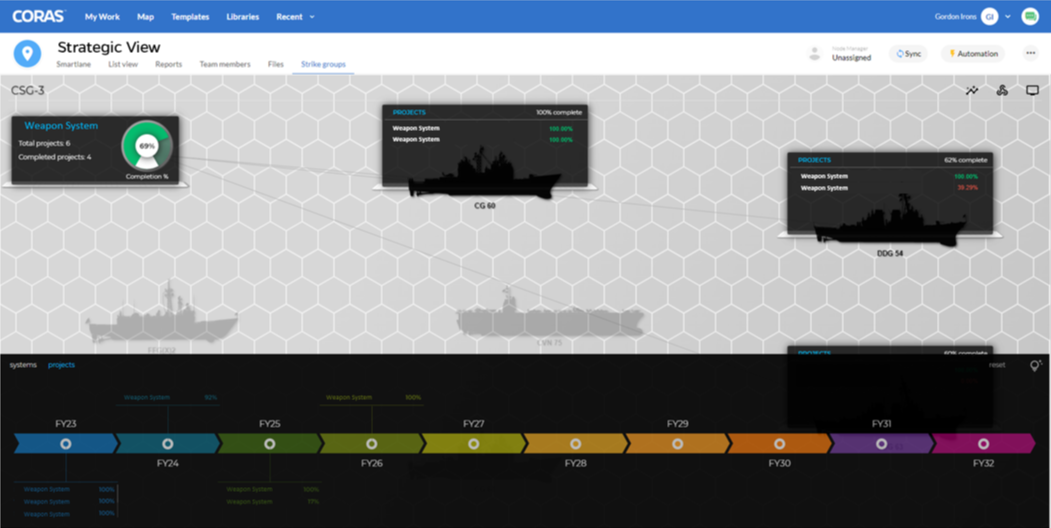The width and height of the screenshot is (1051, 528).
Task: Click the Node Manager avatar icon
Action: 815,54
